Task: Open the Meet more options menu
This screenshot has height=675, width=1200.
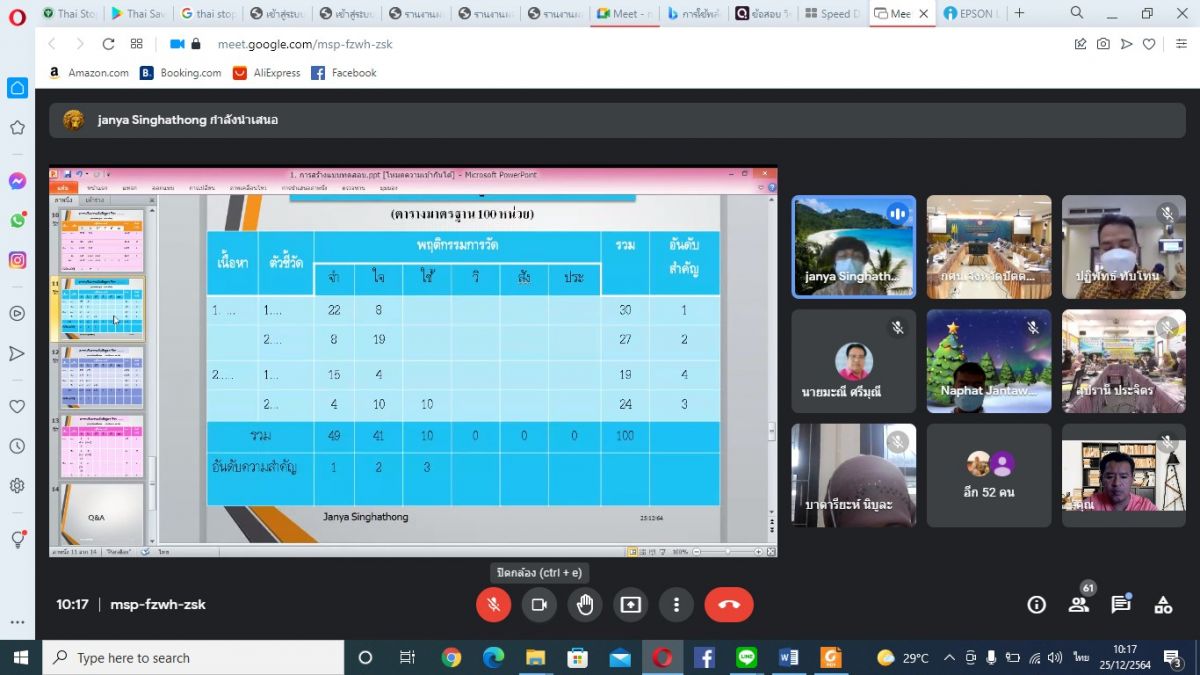Action: (x=677, y=604)
